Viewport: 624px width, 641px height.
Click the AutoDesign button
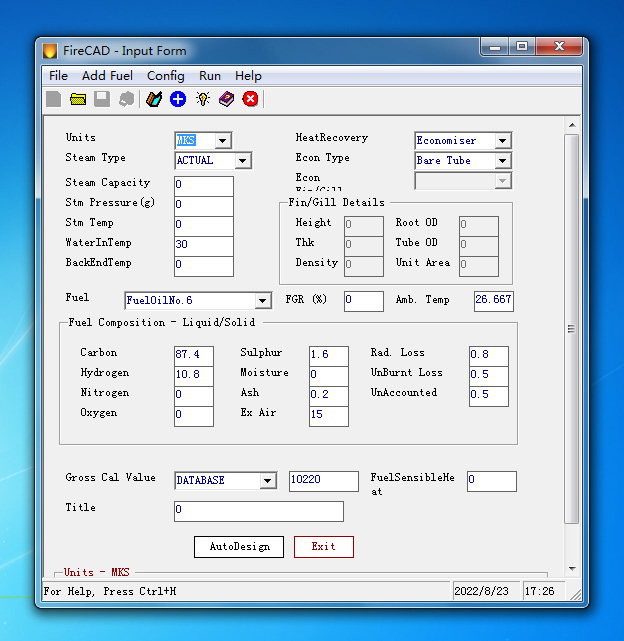click(239, 547)
